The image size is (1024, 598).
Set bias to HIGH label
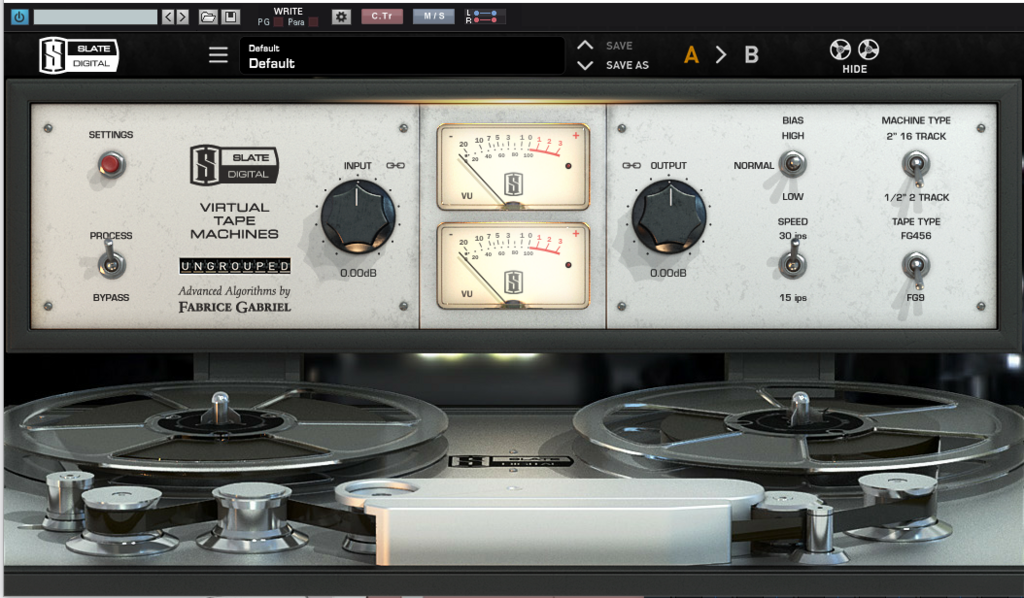click(793, 136)
